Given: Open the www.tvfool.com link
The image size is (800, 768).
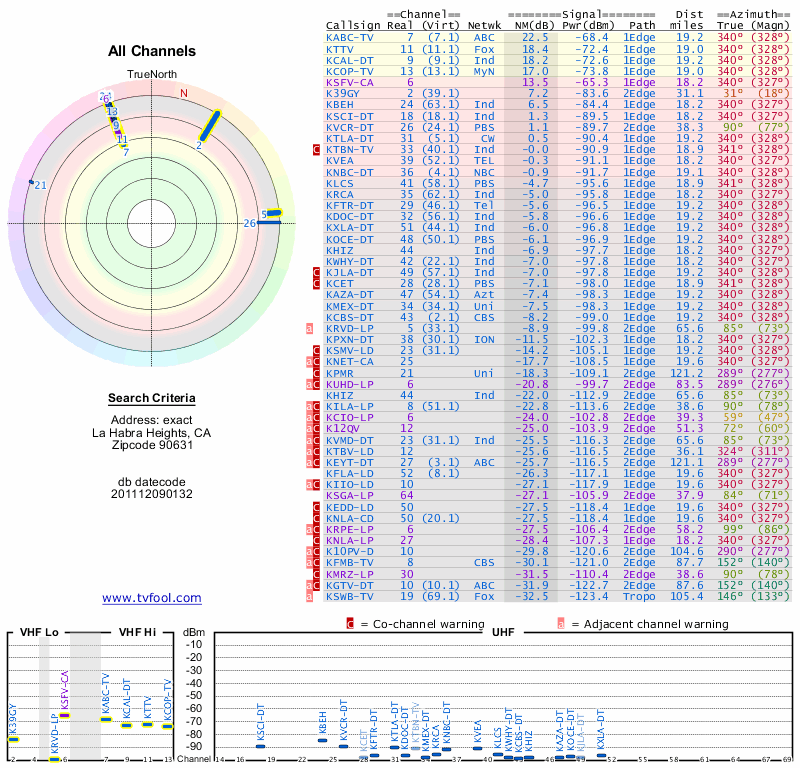Looking at the screenshot, I should click(152, 598).
